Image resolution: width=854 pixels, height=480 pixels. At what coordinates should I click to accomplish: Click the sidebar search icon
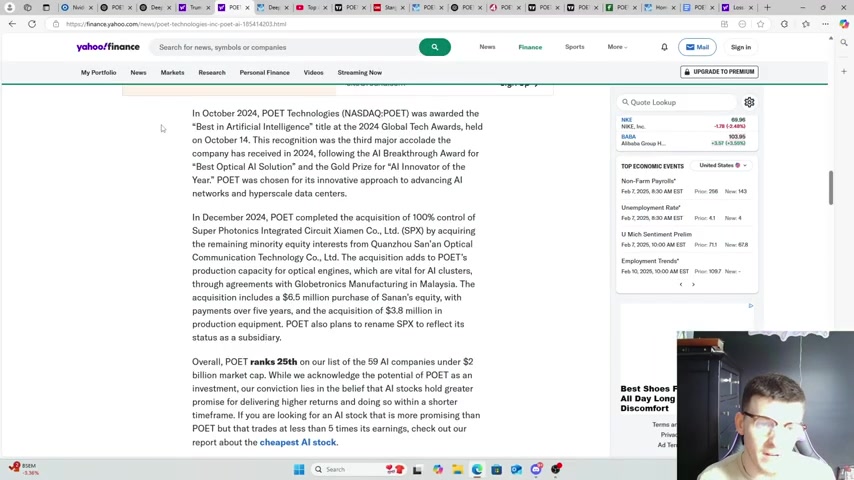coord(844,42)
